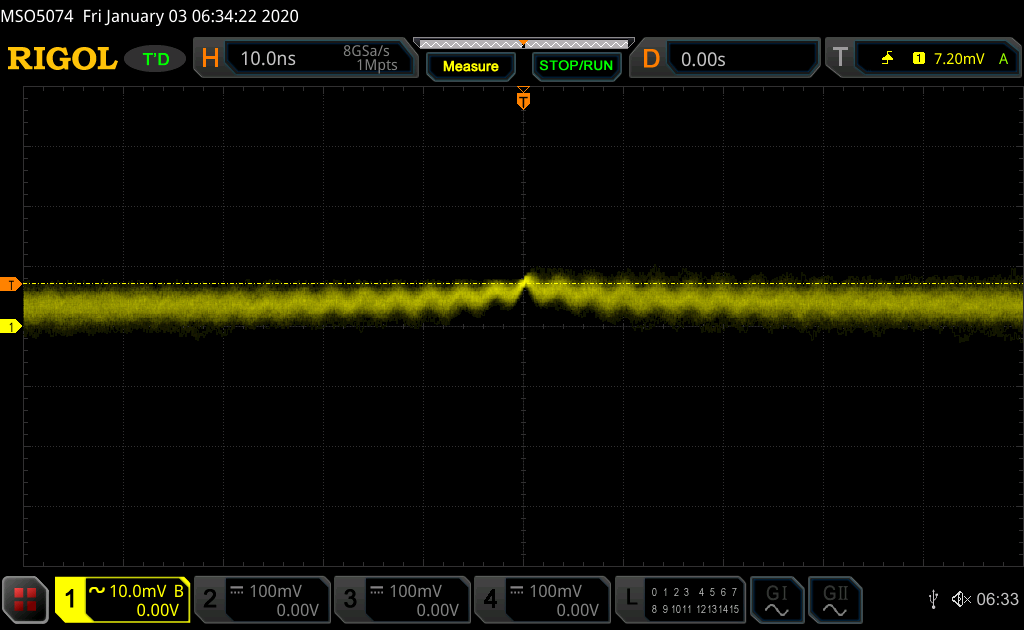
Task: Open the T trigger settings menu
Action: tap(840, 57)
